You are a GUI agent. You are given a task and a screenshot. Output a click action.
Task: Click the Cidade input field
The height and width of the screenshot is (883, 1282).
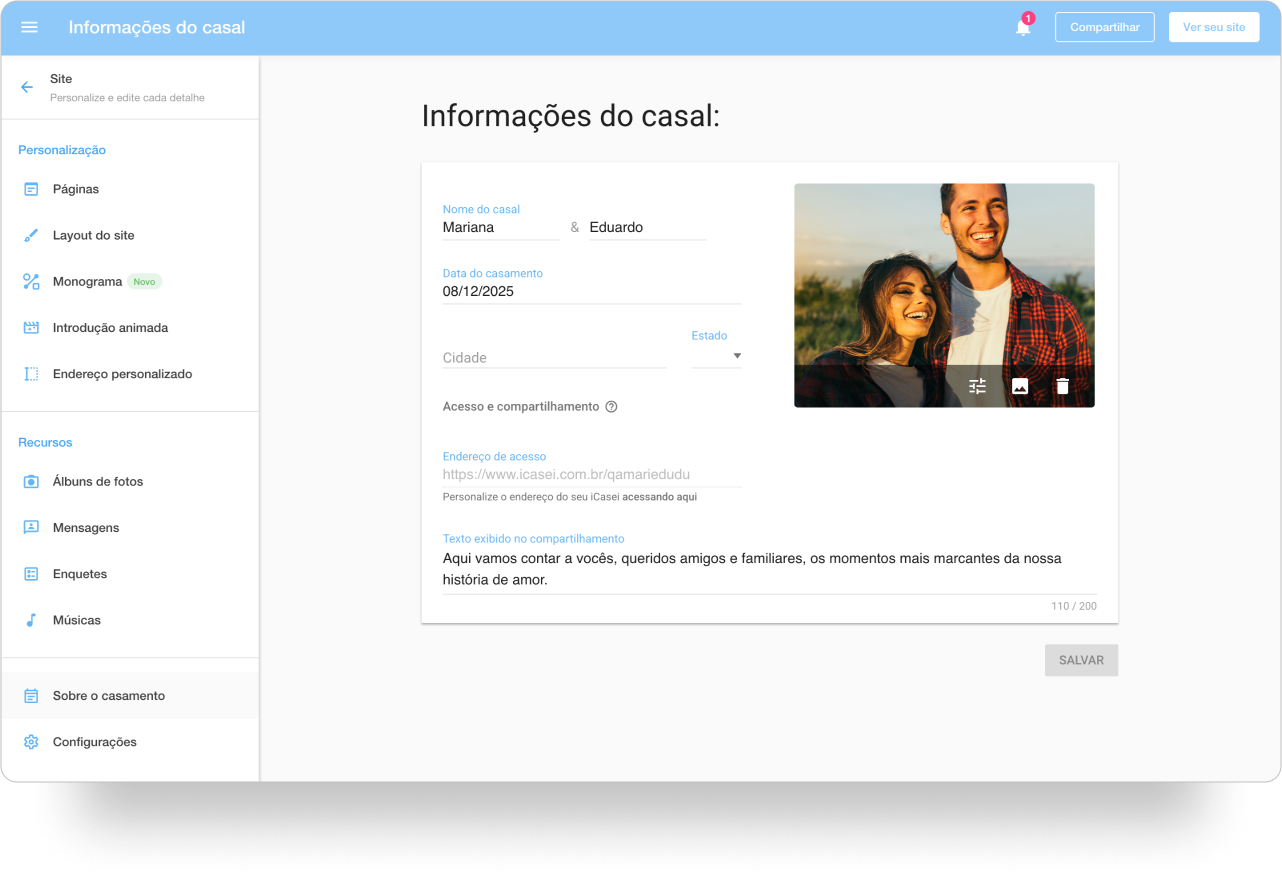[x=555, y=358]
